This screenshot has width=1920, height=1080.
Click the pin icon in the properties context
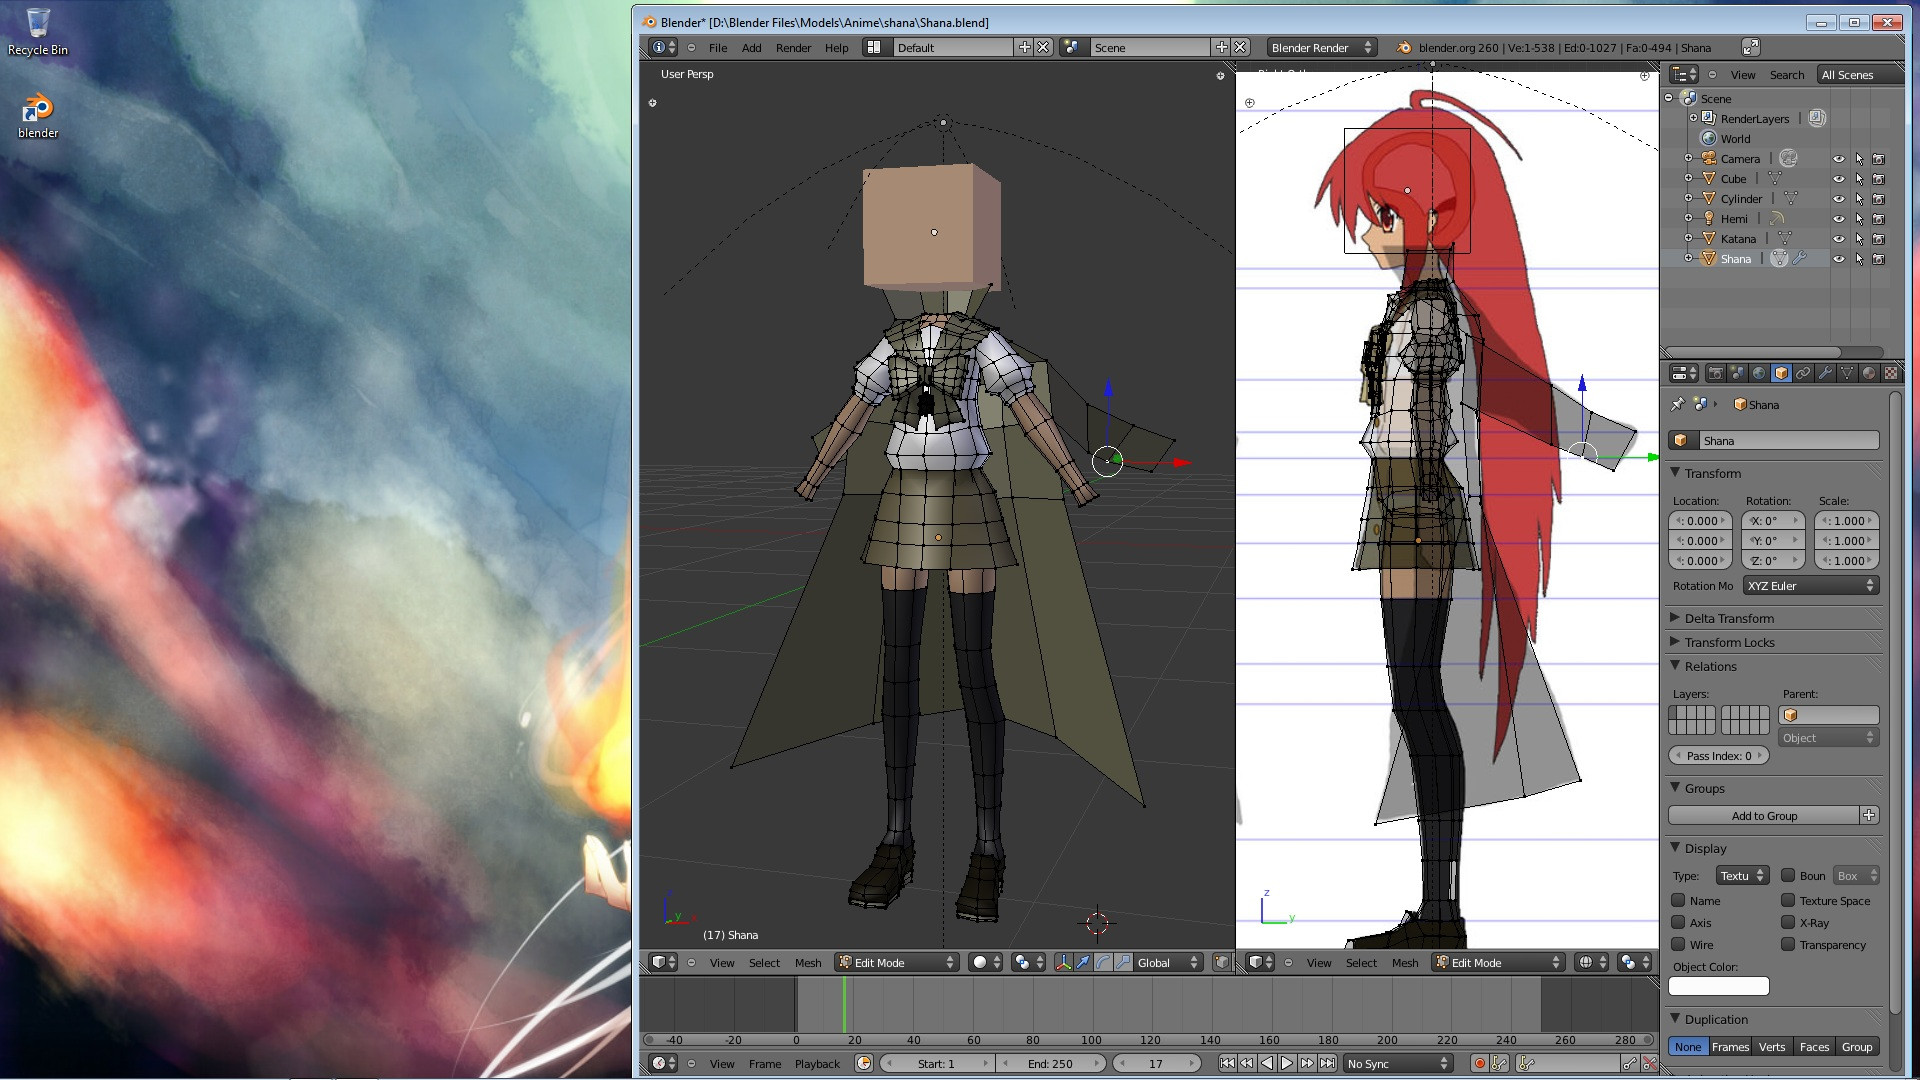pos(1678,404)
